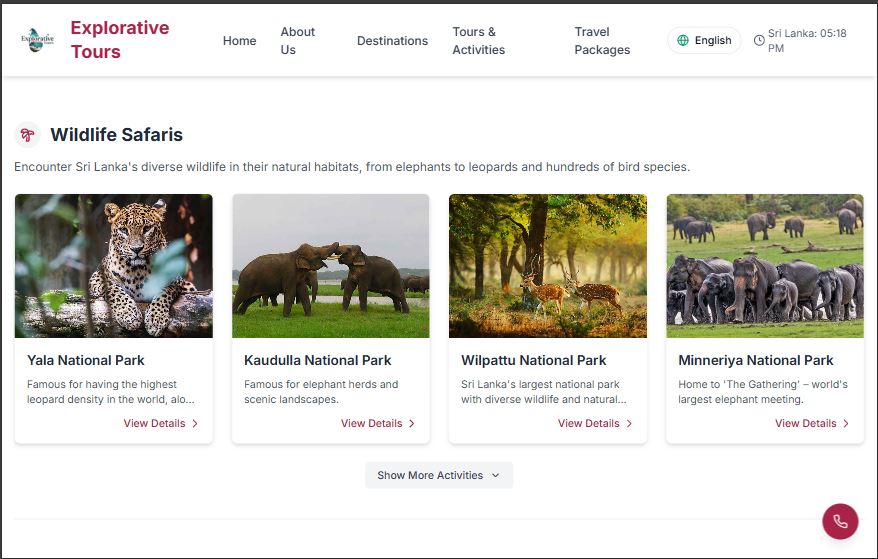Go to the Home menu item

coord(239,41)
